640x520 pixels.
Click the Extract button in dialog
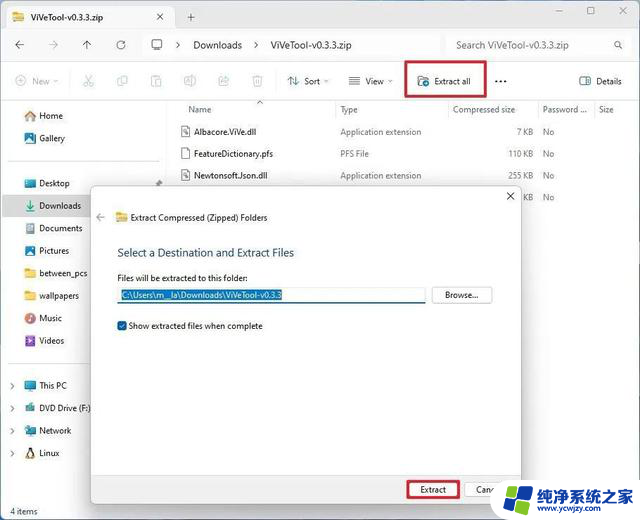click(x=433, y=489)
